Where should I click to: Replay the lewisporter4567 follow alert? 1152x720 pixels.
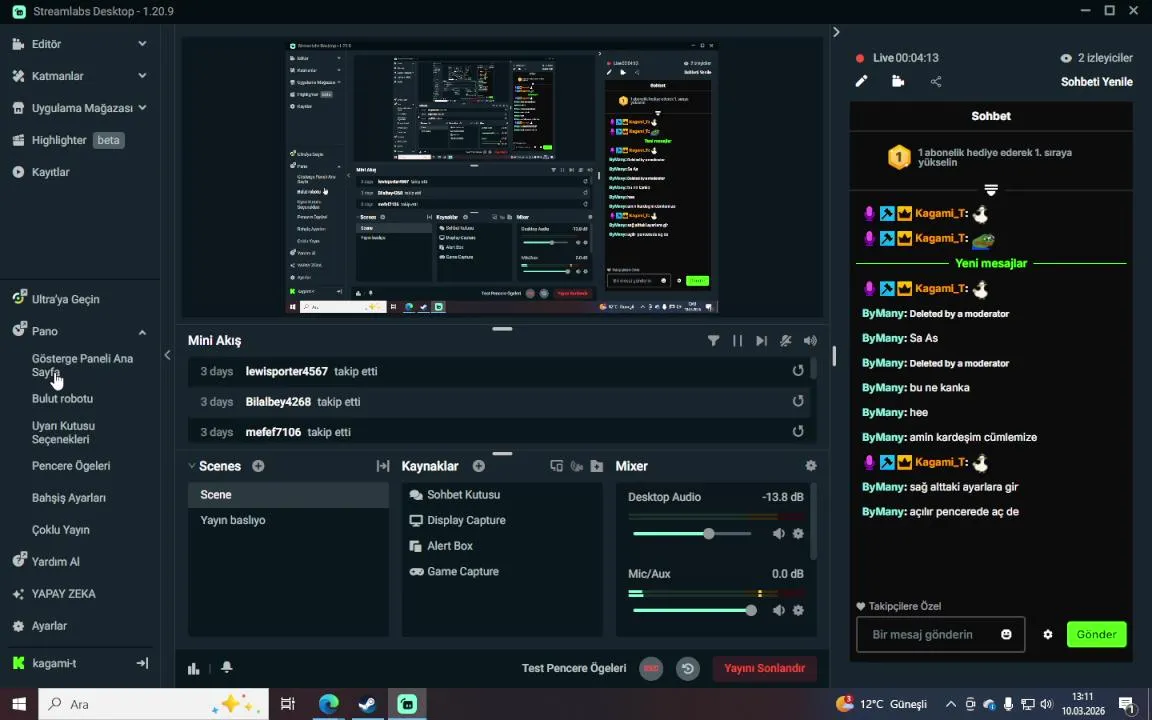pyautogui.click(x=798, y=371)
